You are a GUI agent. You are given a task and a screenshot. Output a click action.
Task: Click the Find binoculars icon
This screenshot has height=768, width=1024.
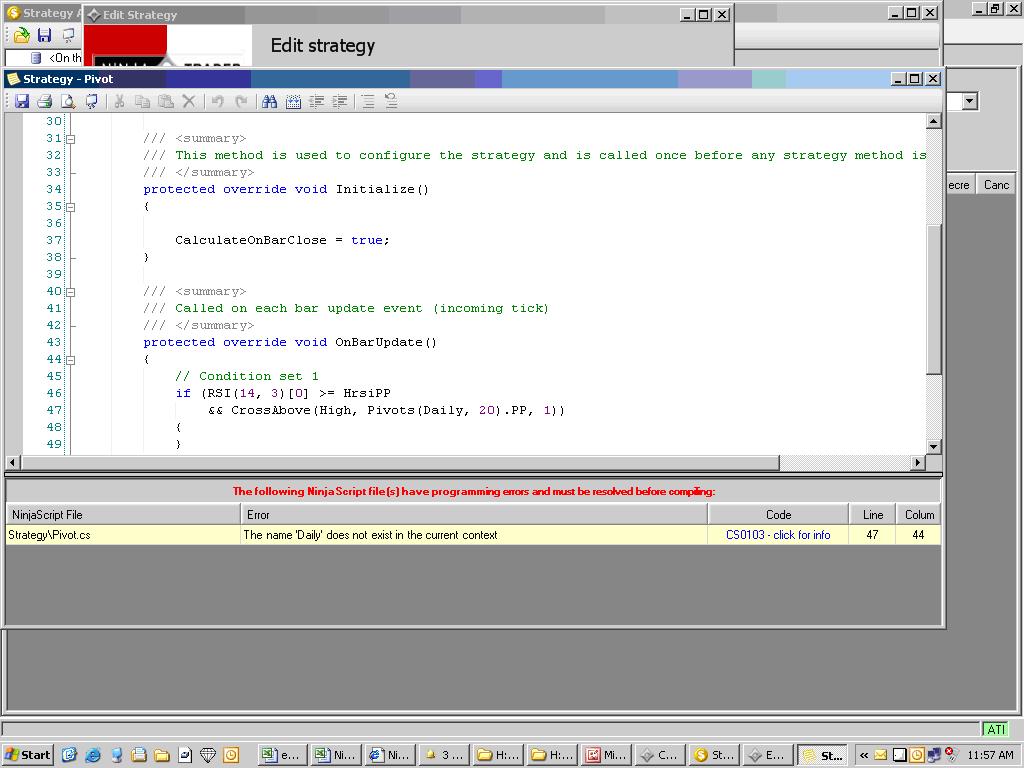(269, 101)
